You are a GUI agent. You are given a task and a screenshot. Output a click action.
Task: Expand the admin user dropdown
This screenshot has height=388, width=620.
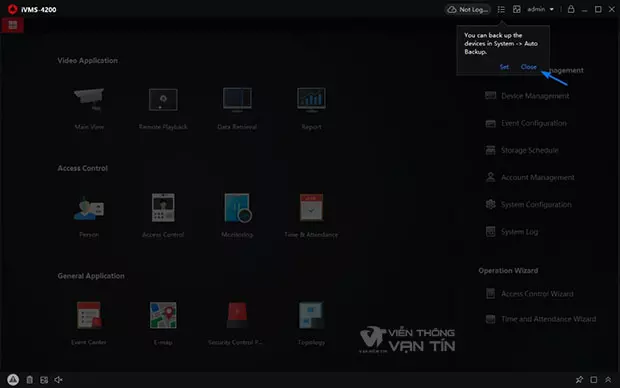pos(541,9)
